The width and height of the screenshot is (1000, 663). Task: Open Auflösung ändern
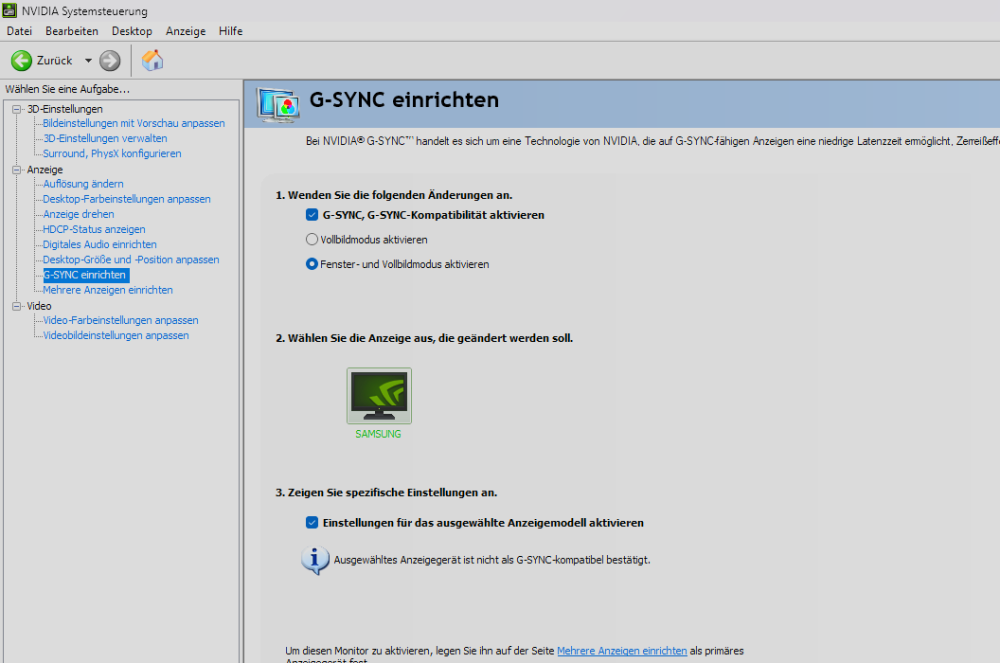[84, 184]
